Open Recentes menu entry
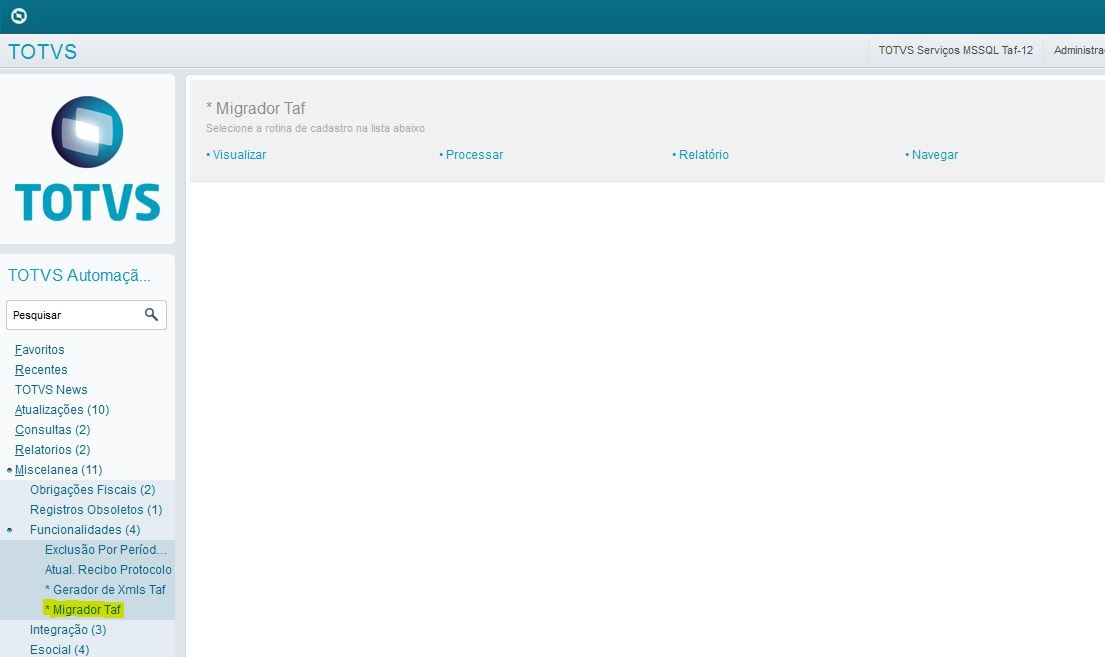 (41, 369)
